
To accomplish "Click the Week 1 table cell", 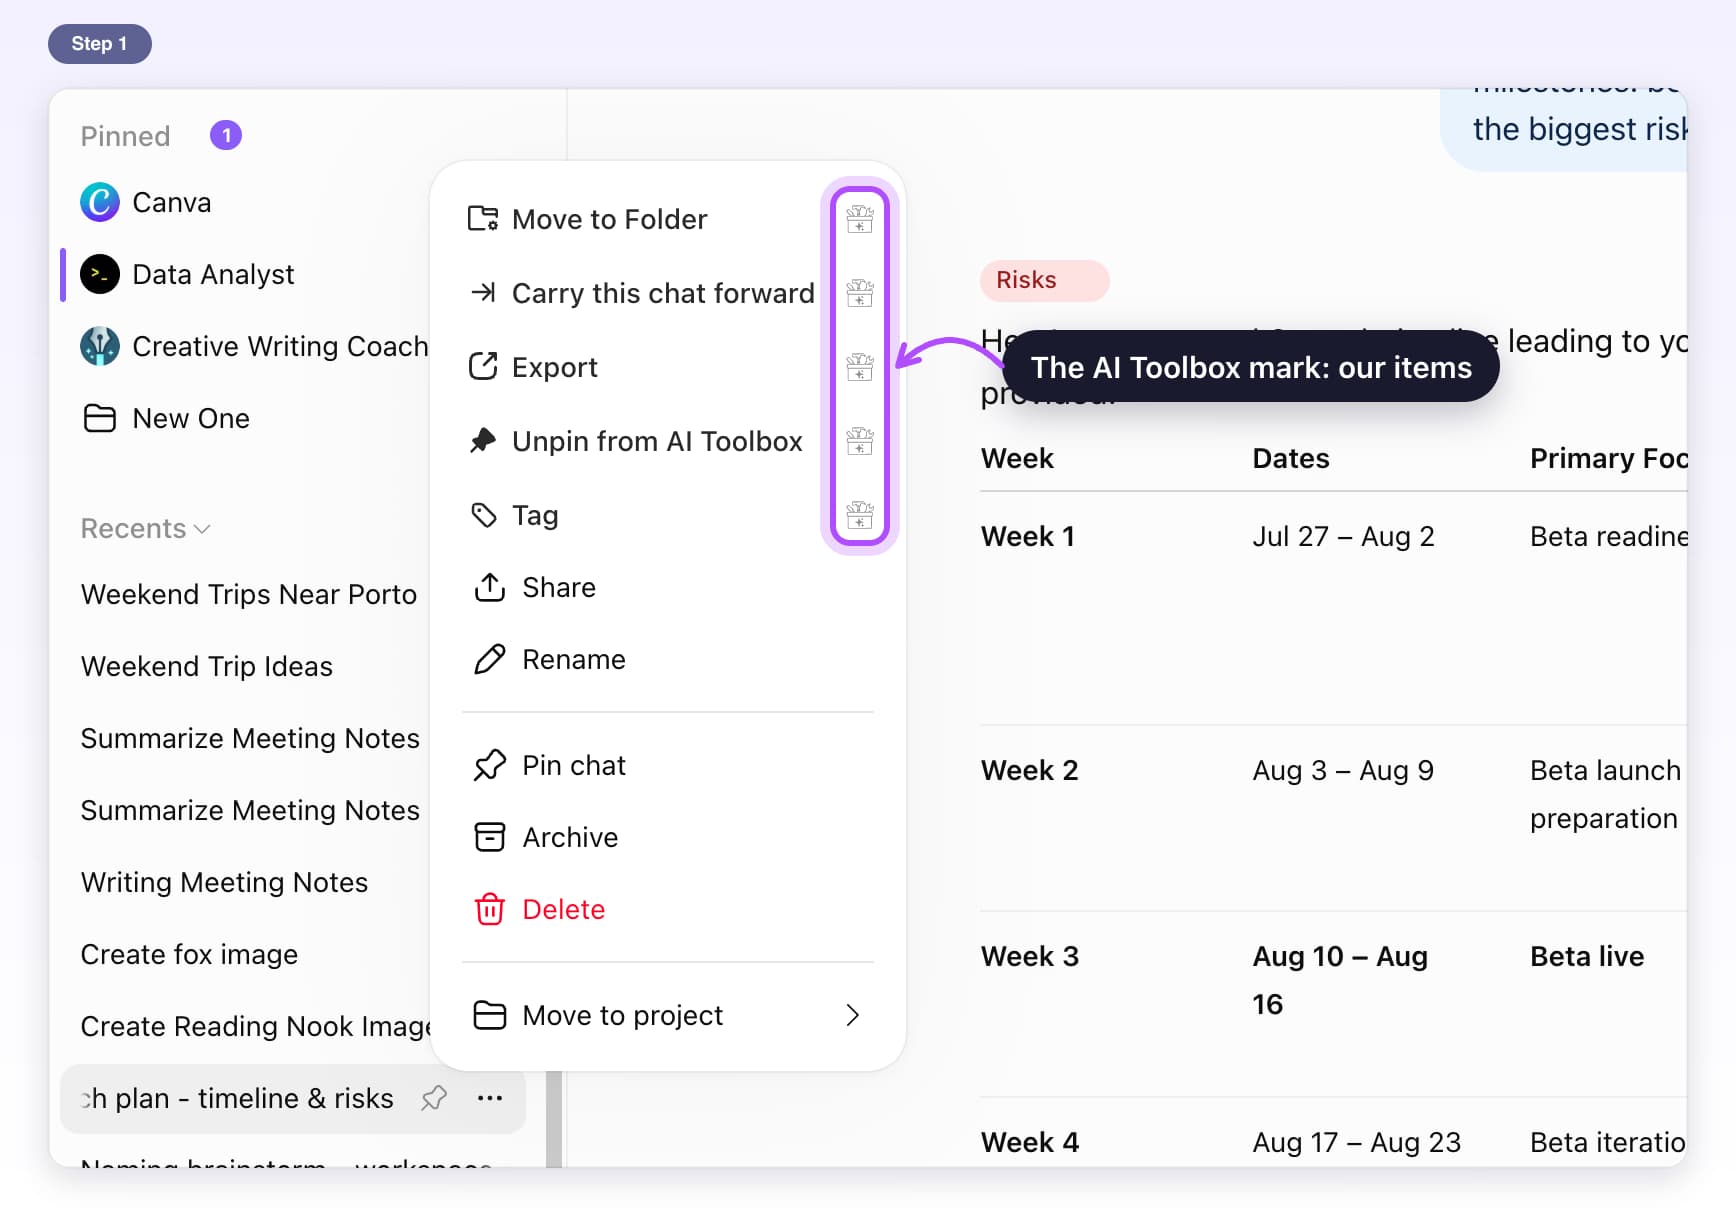I will tap(1028, 536).
